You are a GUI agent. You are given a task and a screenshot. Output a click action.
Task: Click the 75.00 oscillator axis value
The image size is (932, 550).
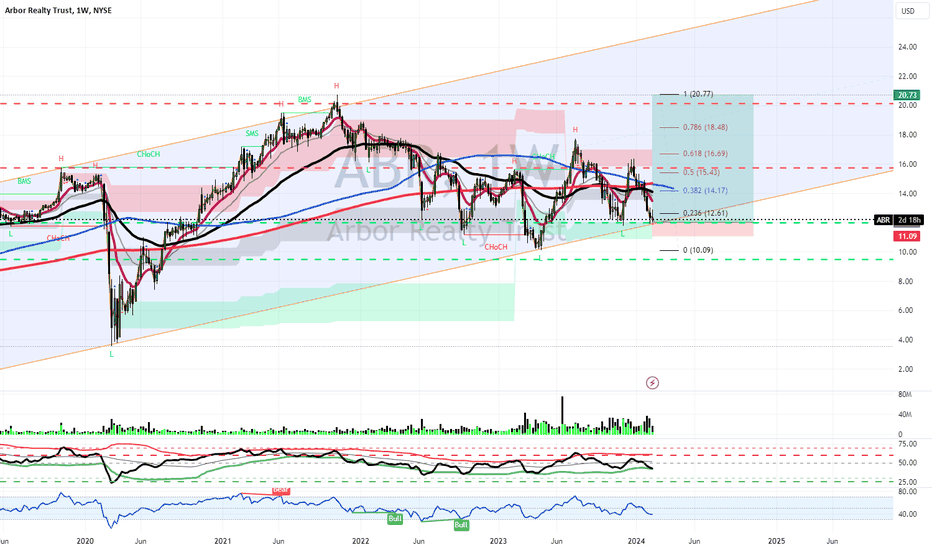[x=907, y=444]
